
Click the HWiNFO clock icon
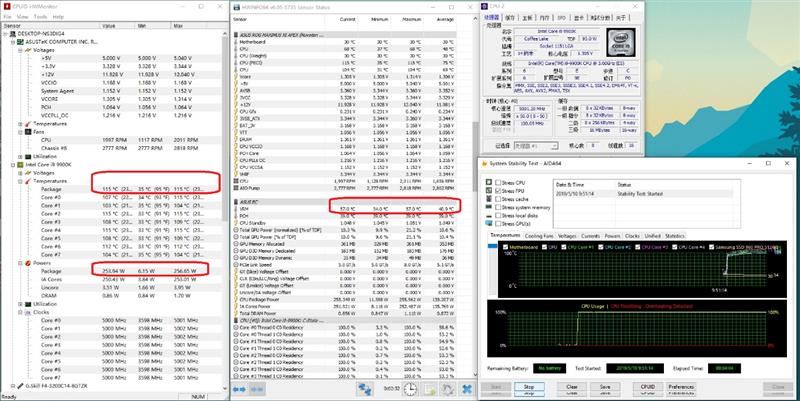click(x=410, y=389)
